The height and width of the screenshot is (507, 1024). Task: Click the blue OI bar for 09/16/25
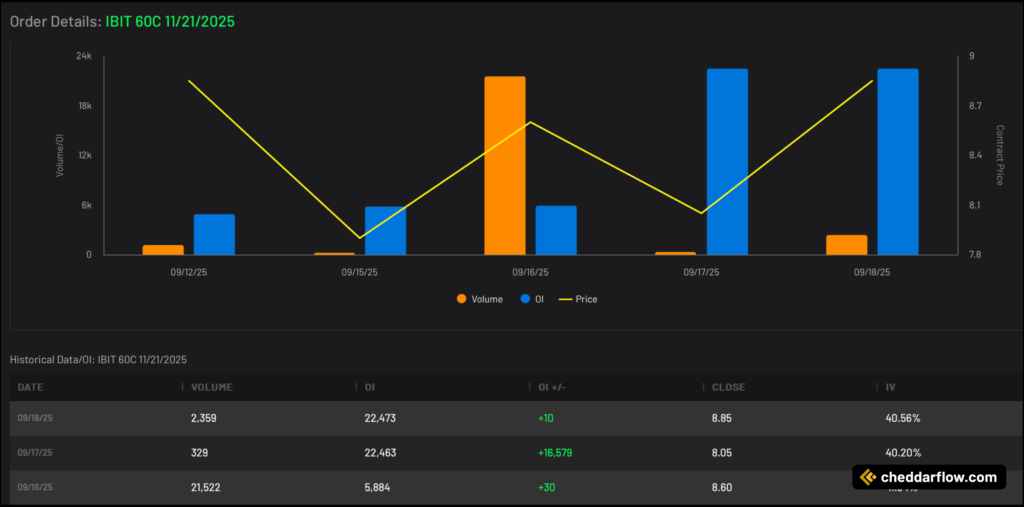click(556, 231)
